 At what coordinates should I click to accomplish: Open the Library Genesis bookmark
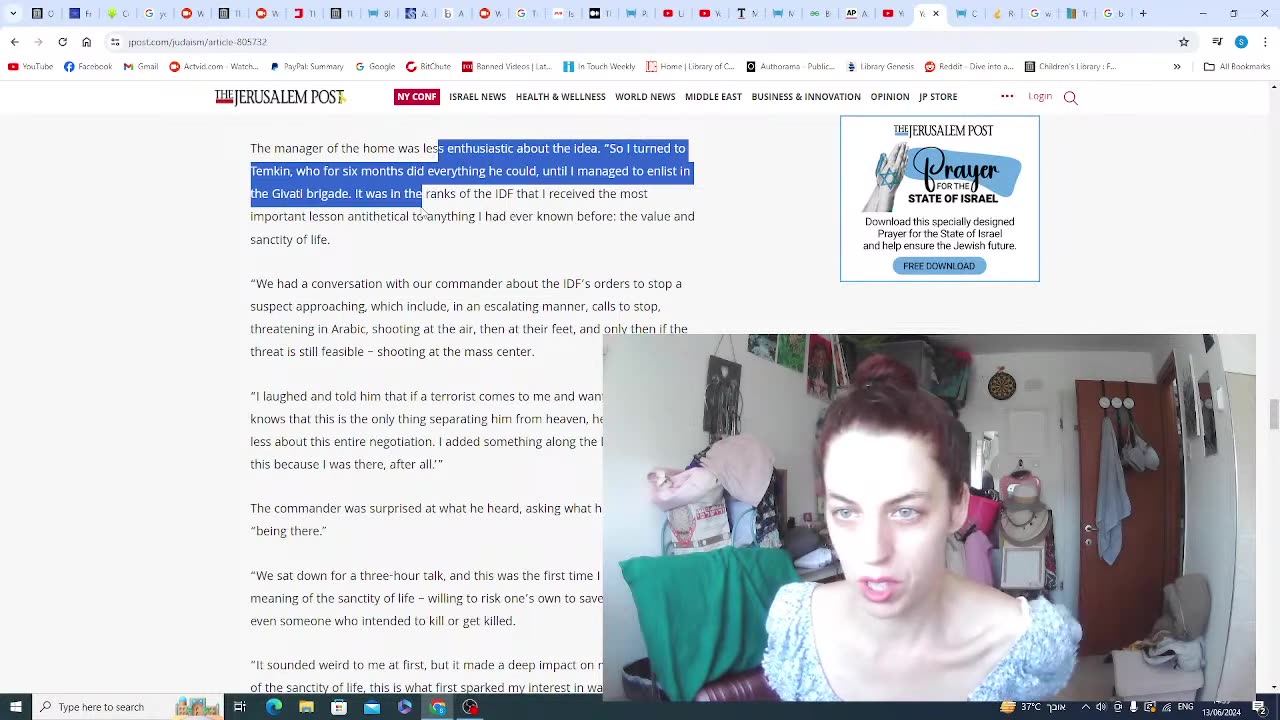point(880,67)
